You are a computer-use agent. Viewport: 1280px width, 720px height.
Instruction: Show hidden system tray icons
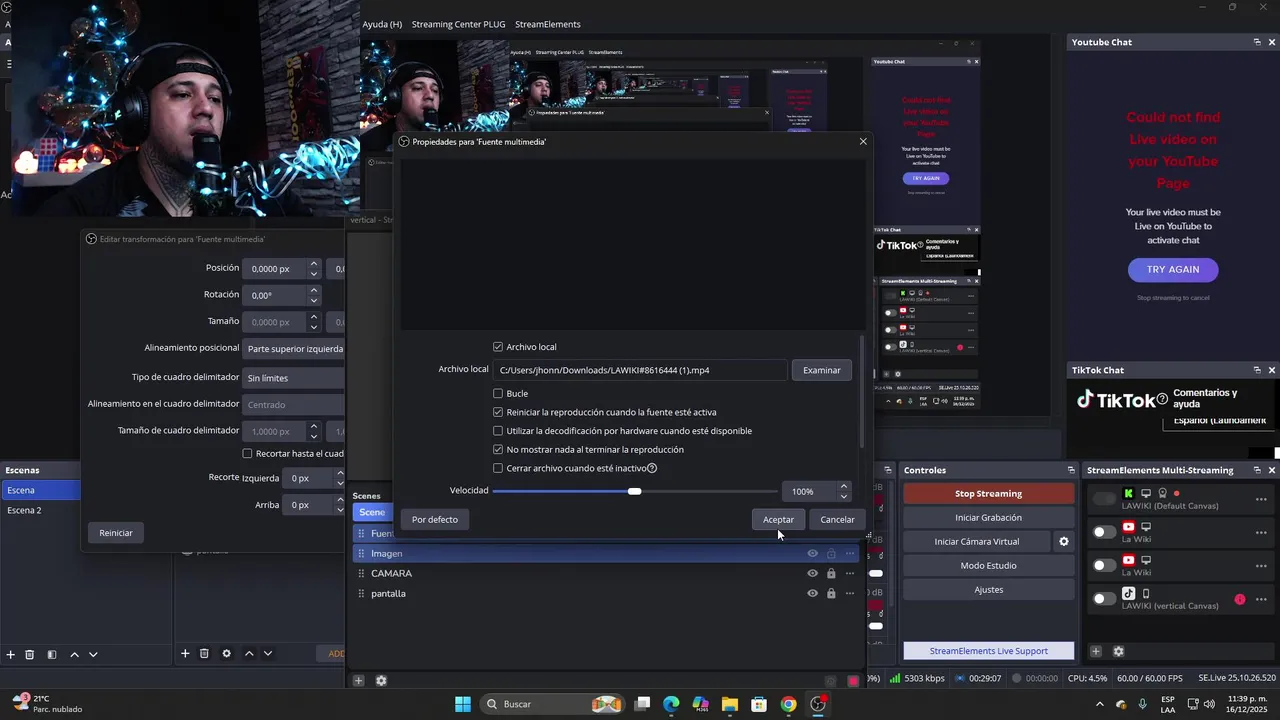coord(1101,704)
